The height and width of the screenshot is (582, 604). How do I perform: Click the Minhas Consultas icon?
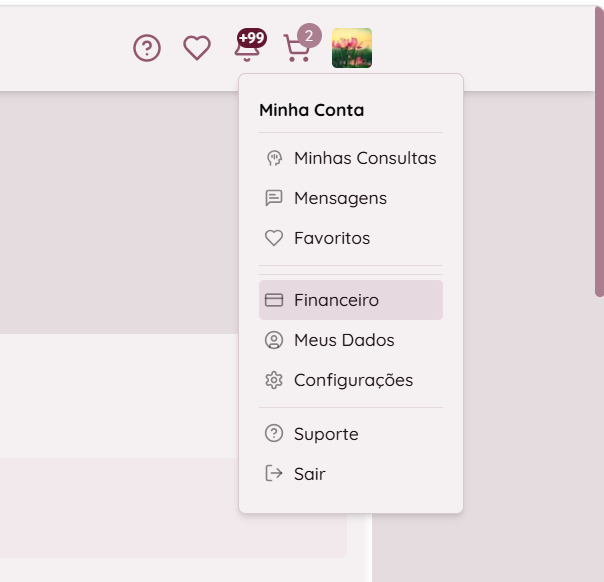274,158
